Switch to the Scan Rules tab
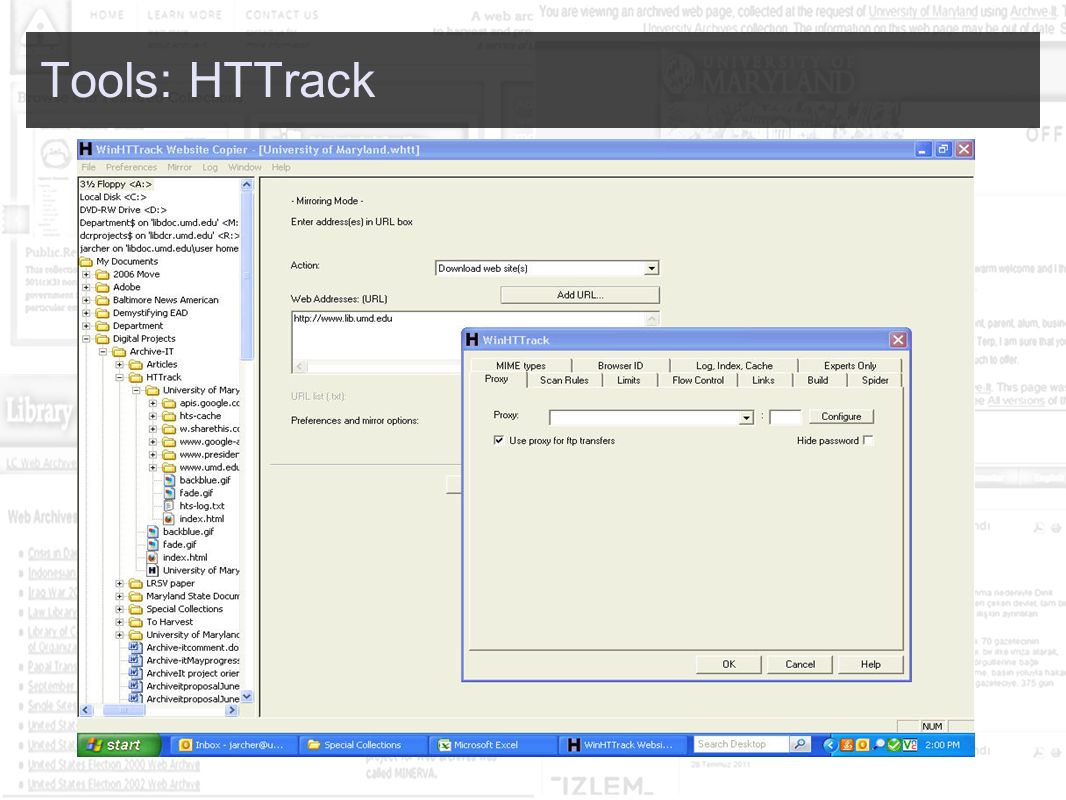1066x800 pixels. pyautogui.click(x=564, y=381)
